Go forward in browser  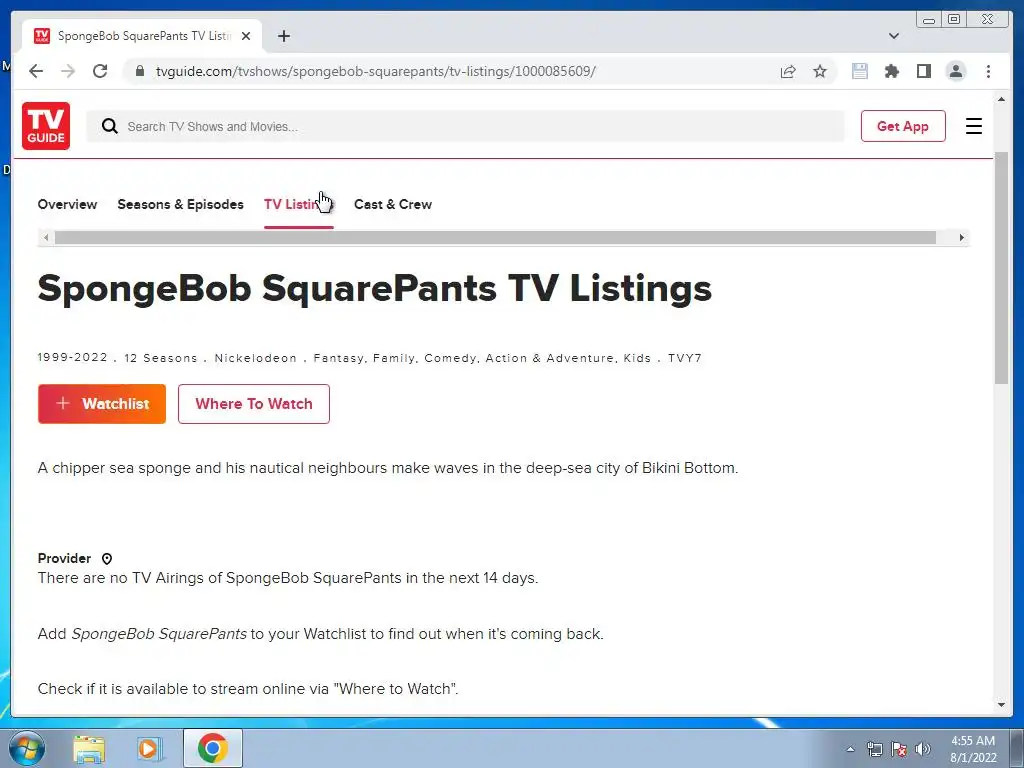coord(68,71)
